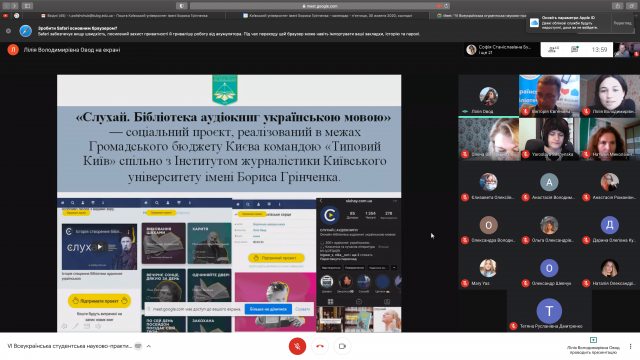Viewport: 640px width, 360px height.
Task: Switch to the mail inbox browser tab
Action: [124, 16]
